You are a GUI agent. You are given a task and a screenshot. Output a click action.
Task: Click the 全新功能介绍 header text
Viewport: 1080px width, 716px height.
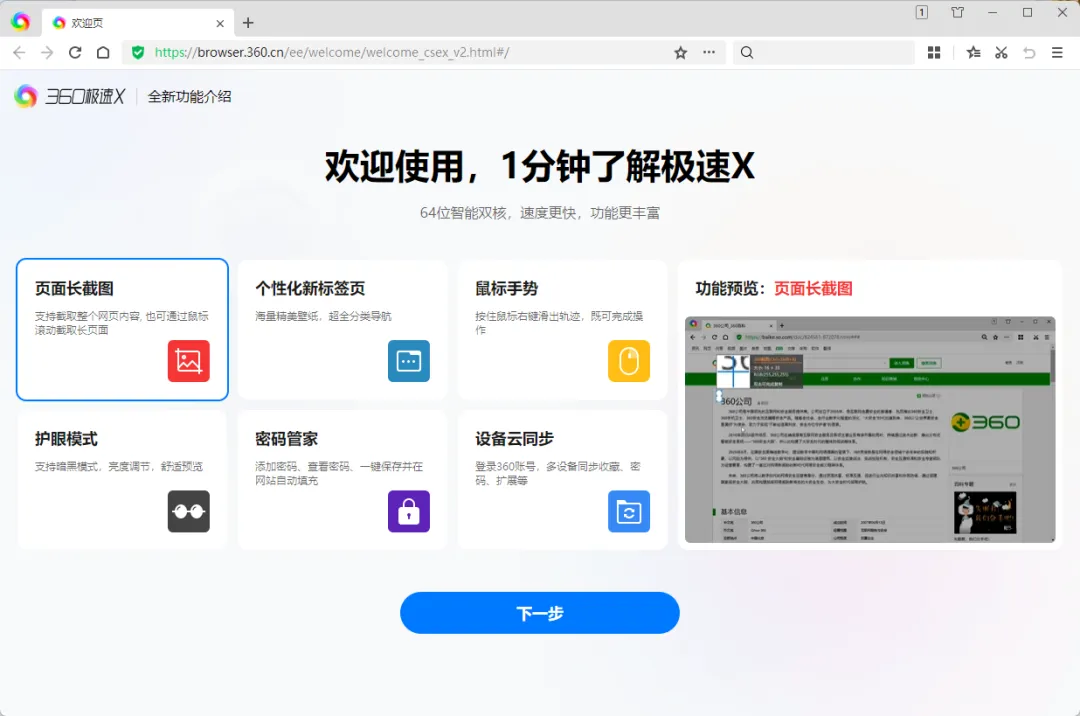coord(189,96)
